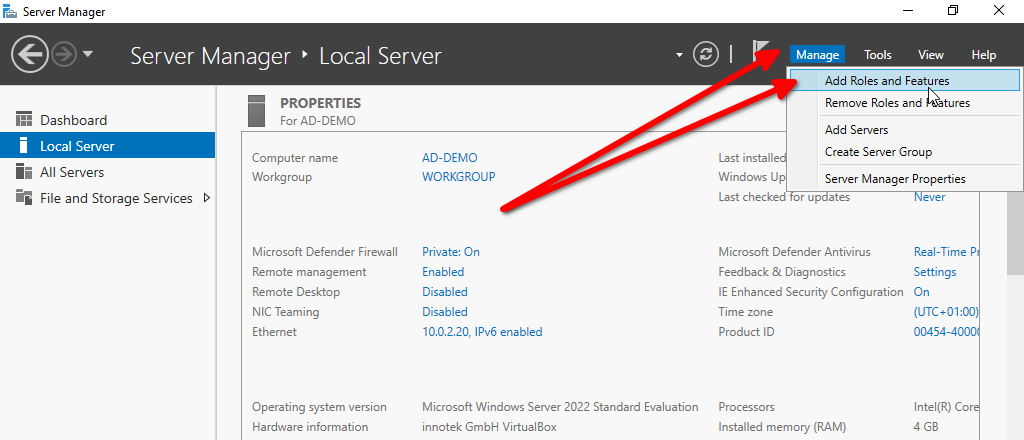Select the Dashboard icon in sidebar
Screen dimensions: 1024x440
pos(24,120)
